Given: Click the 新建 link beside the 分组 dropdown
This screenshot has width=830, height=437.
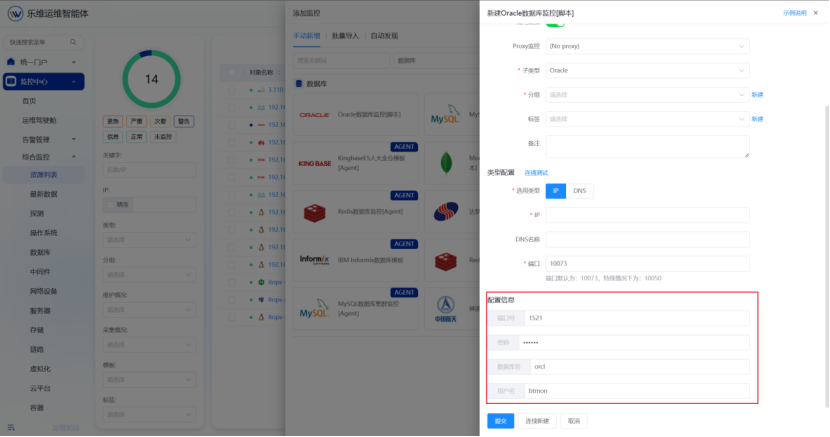Looking at the screenshot, I should [757, 95].
